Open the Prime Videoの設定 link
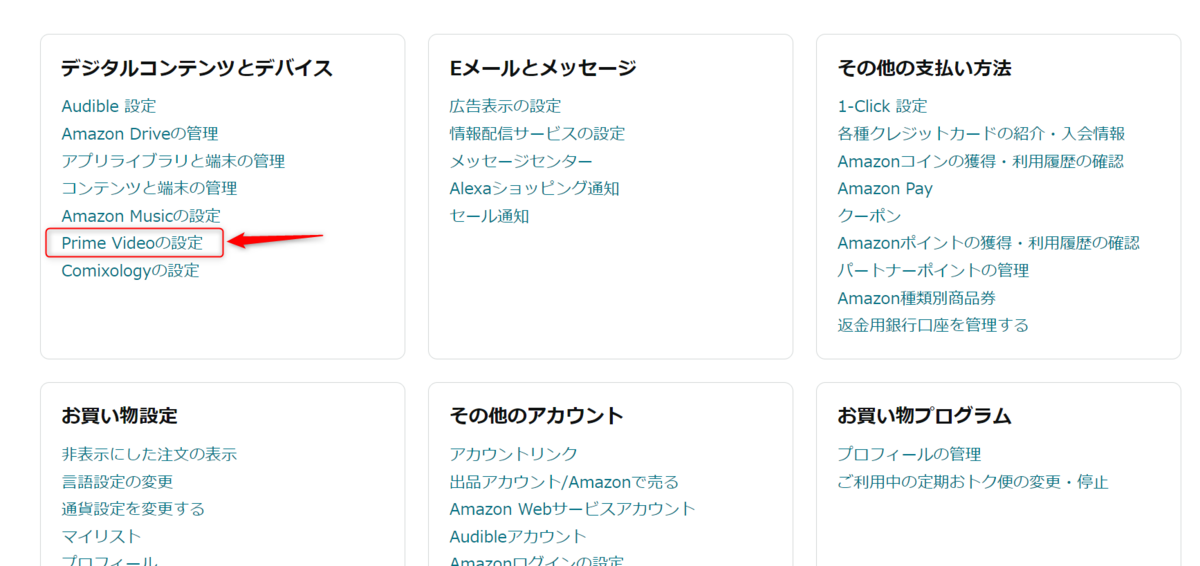This screenshot has width=1200, height=566. 132,243
